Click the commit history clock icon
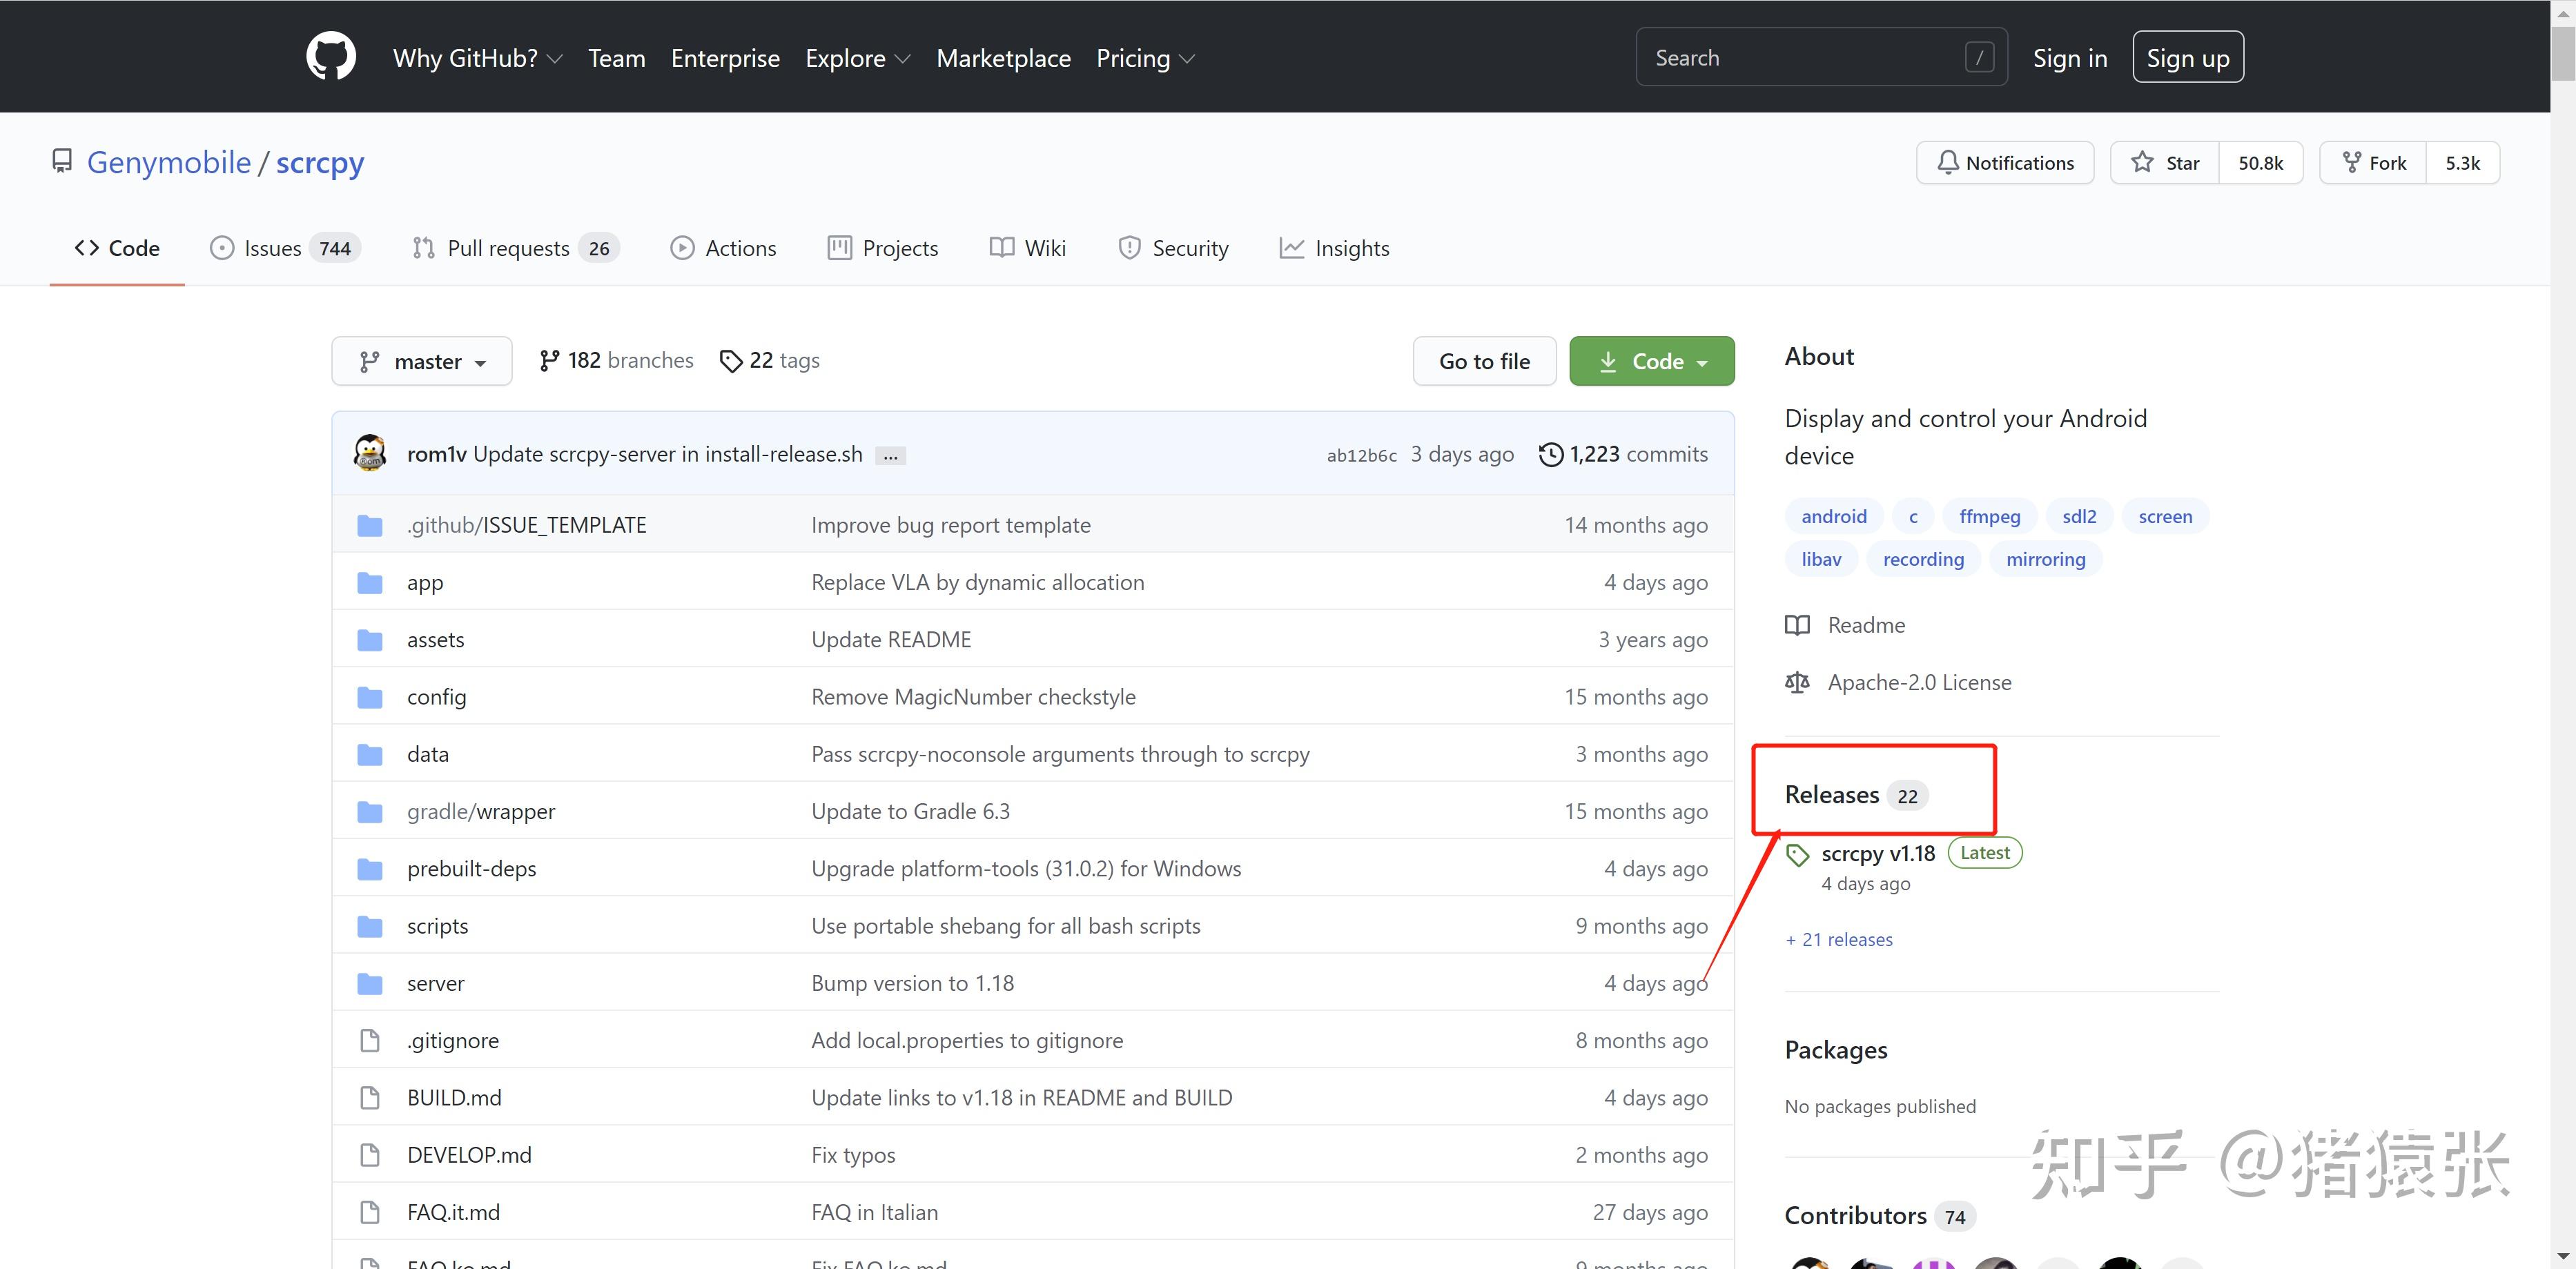Viewport: 2576px width, 1269px height. click(1550, 454)
